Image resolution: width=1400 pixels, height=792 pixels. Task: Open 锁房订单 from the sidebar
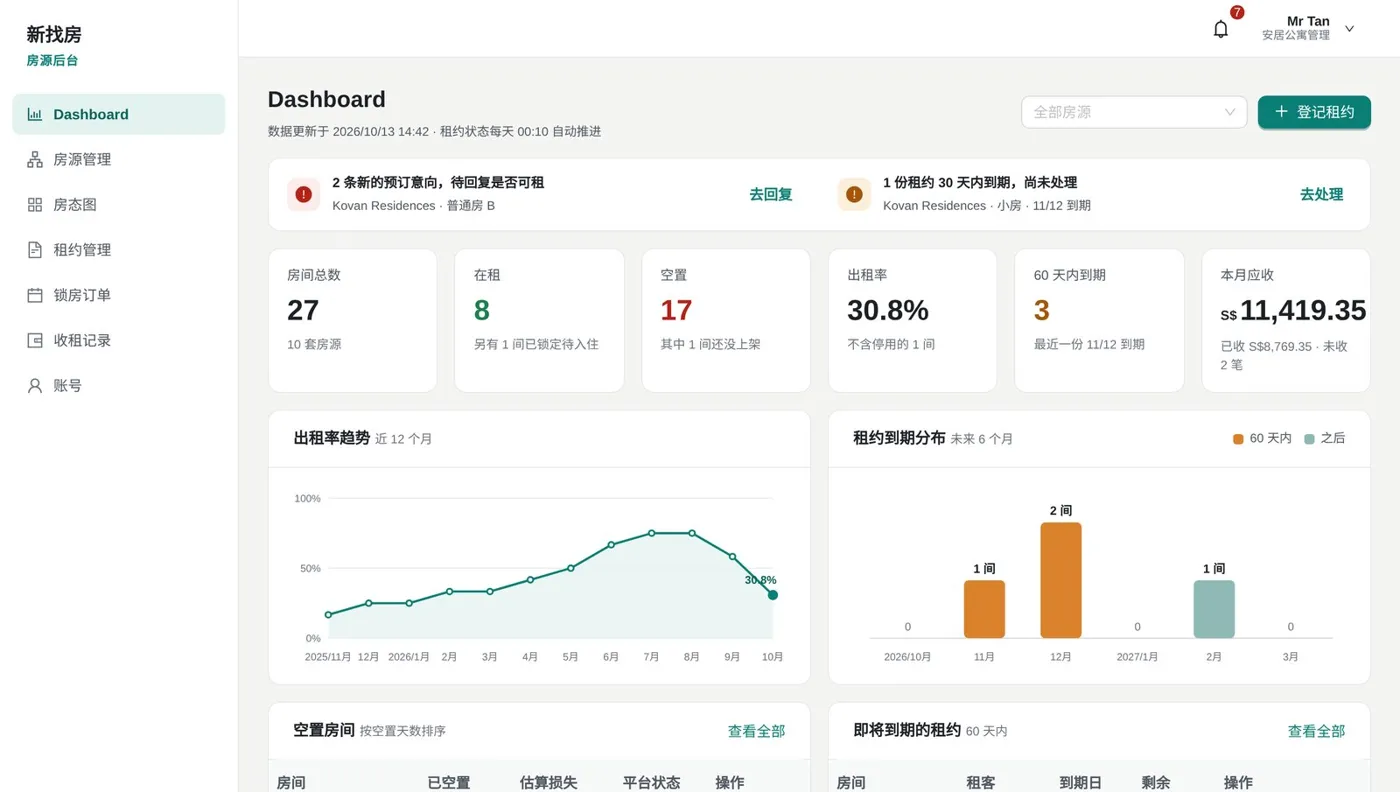119,295
